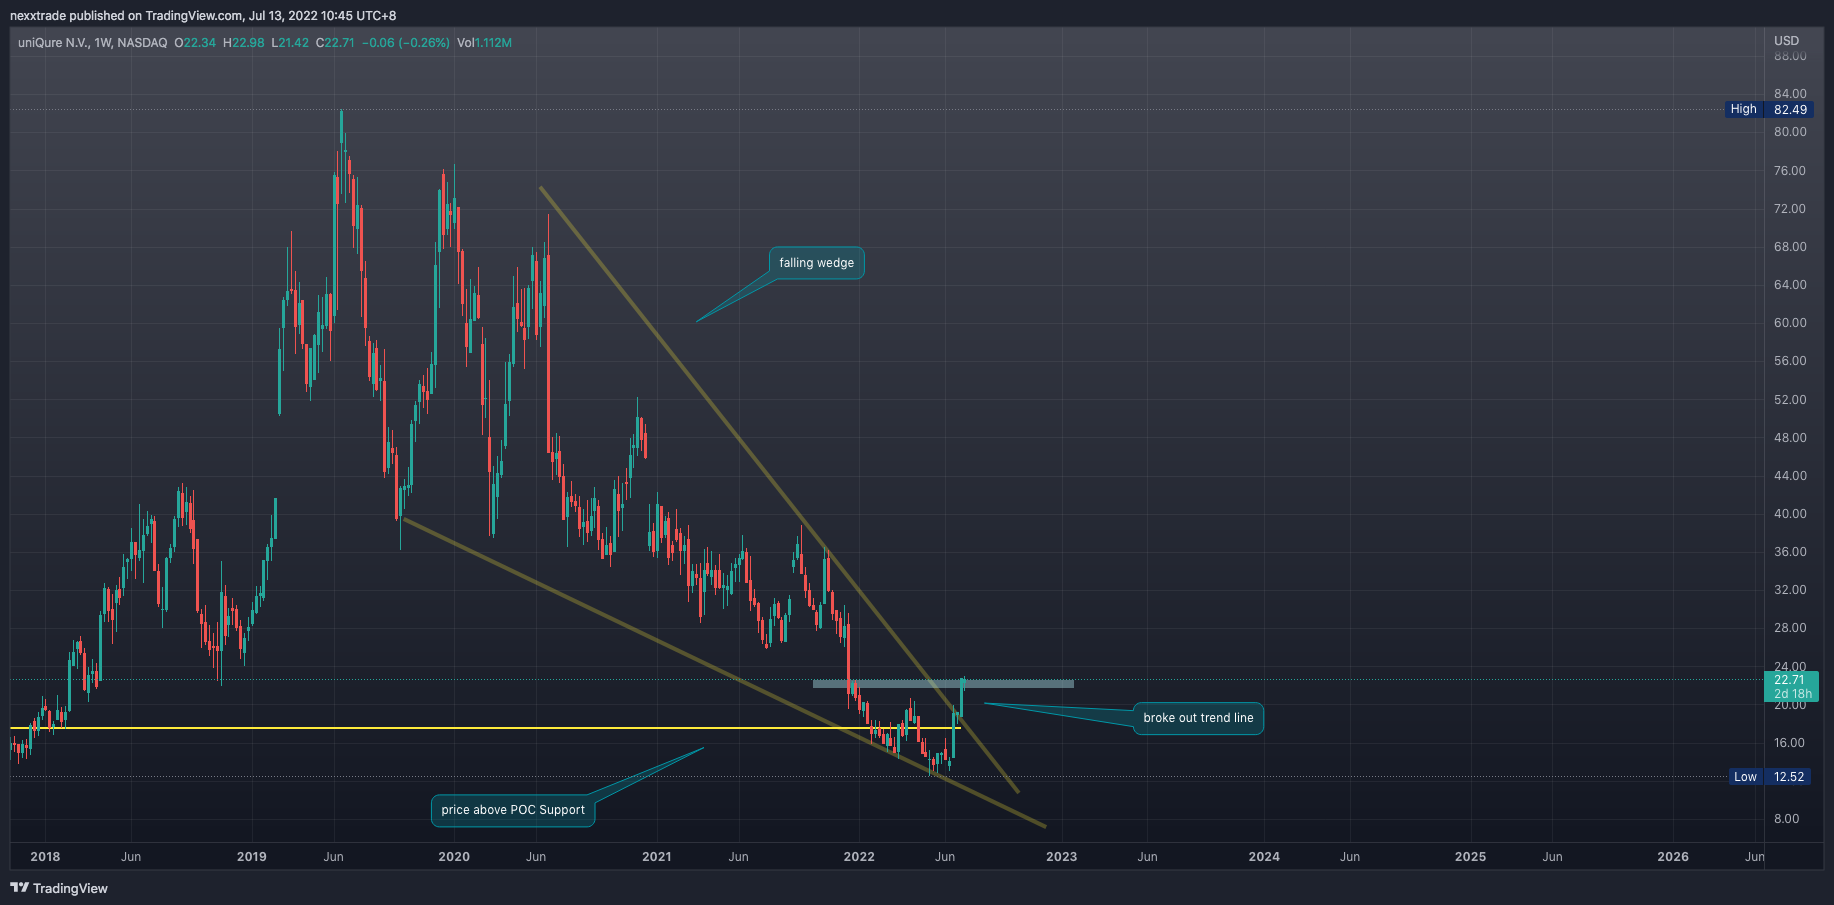Select the High 82.49 price label
Viewport: 1834px width, 905px height.
(1770, 109)
